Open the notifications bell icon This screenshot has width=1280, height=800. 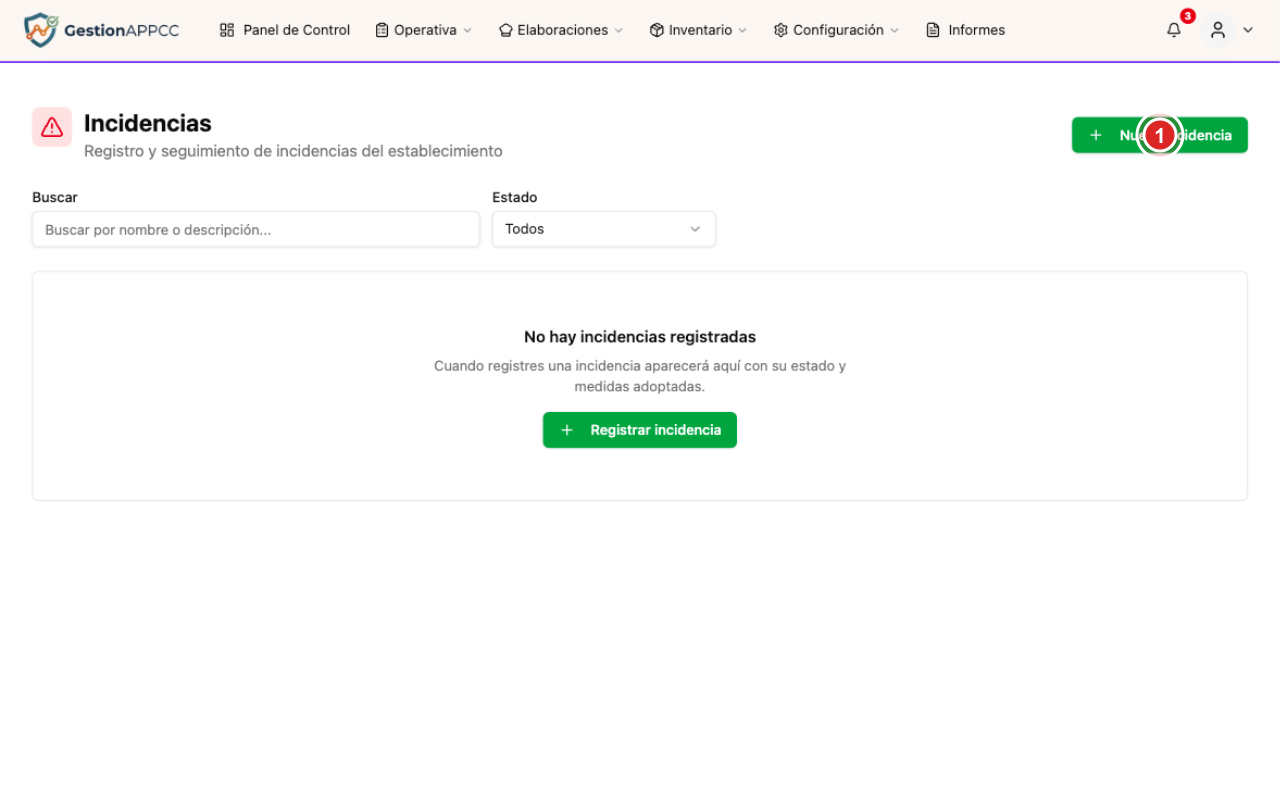1174,30
